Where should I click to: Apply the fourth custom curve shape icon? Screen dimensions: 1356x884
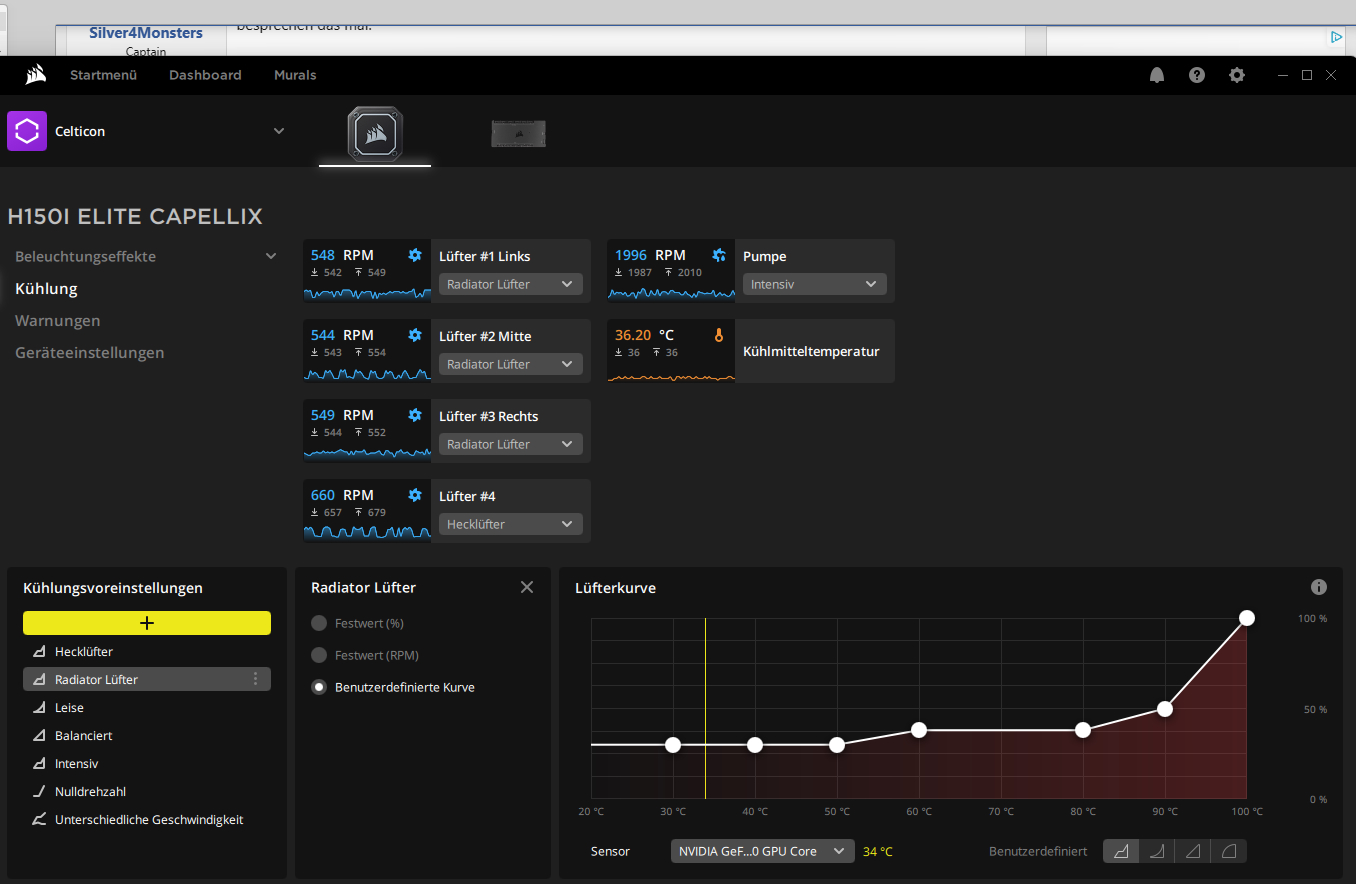(x=1229, y=851)
